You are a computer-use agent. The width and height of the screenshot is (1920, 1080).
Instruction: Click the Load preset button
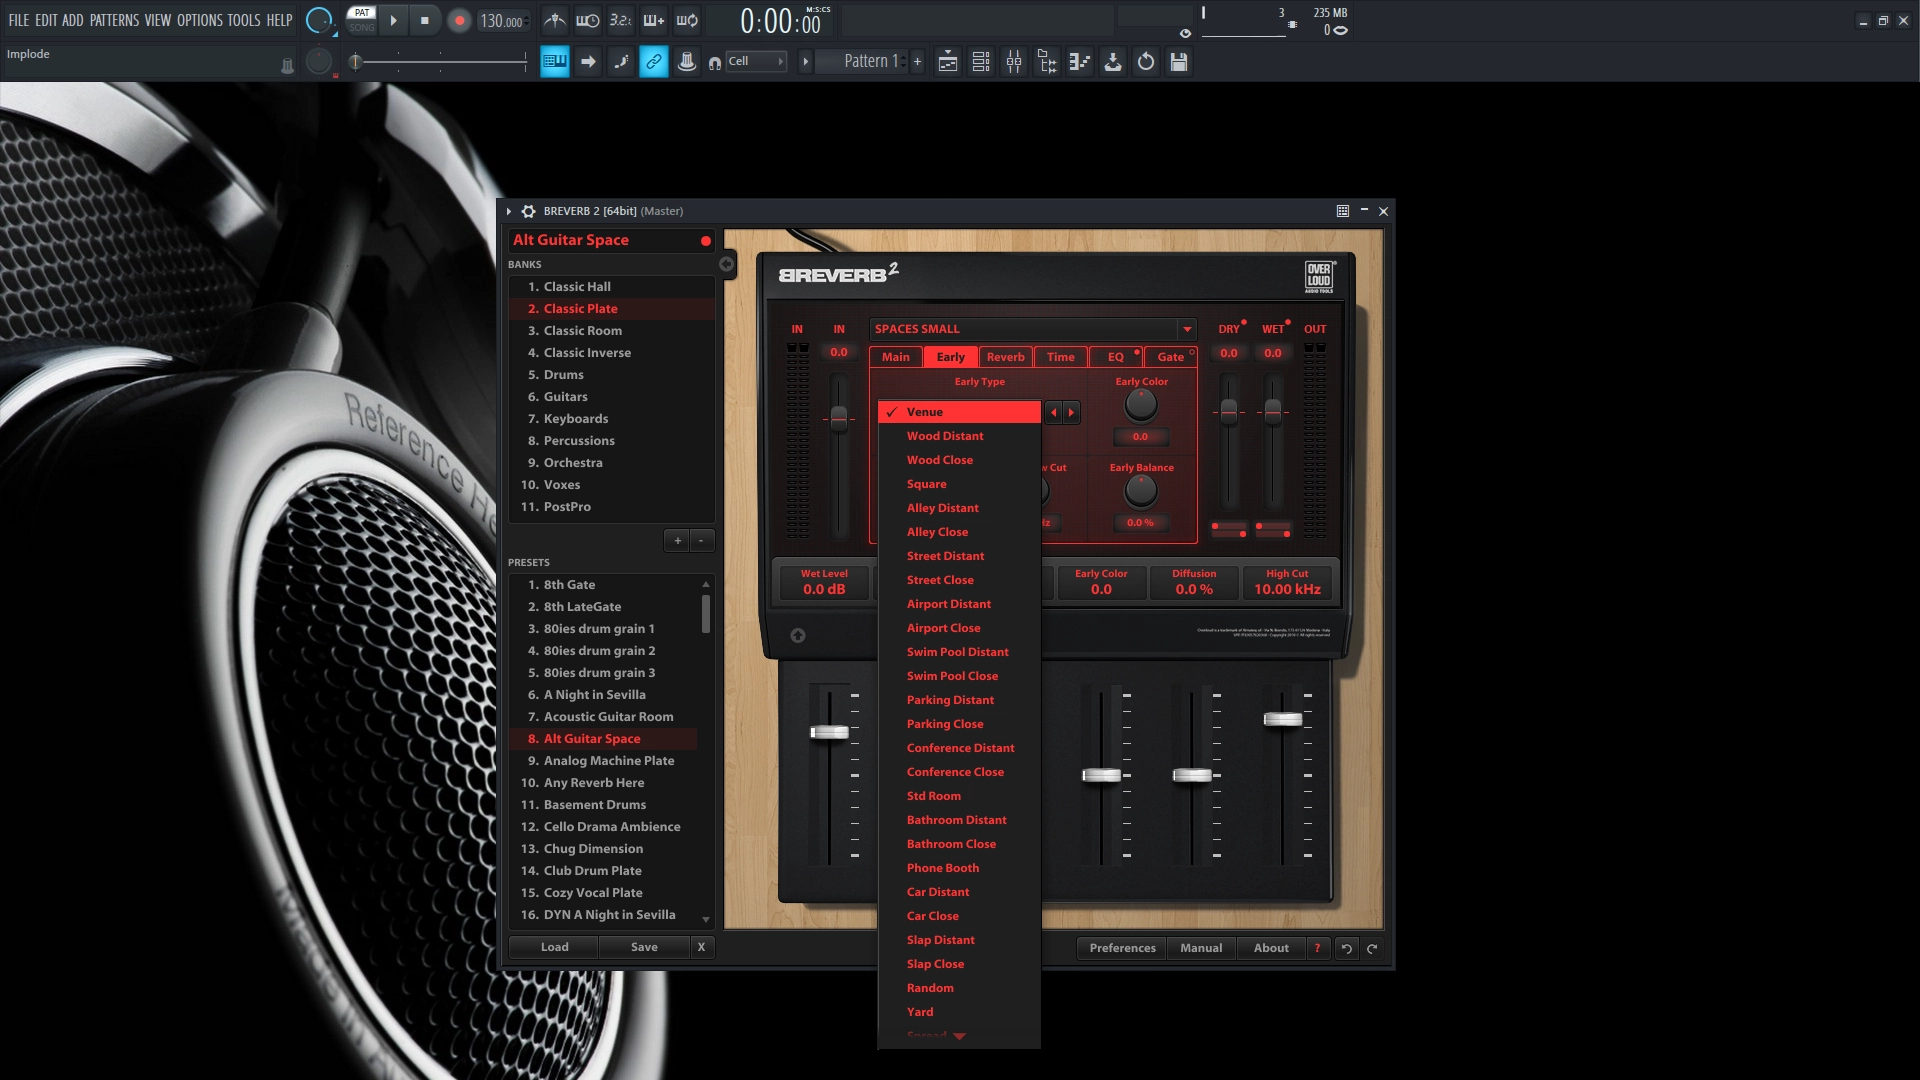click(555, 947)
